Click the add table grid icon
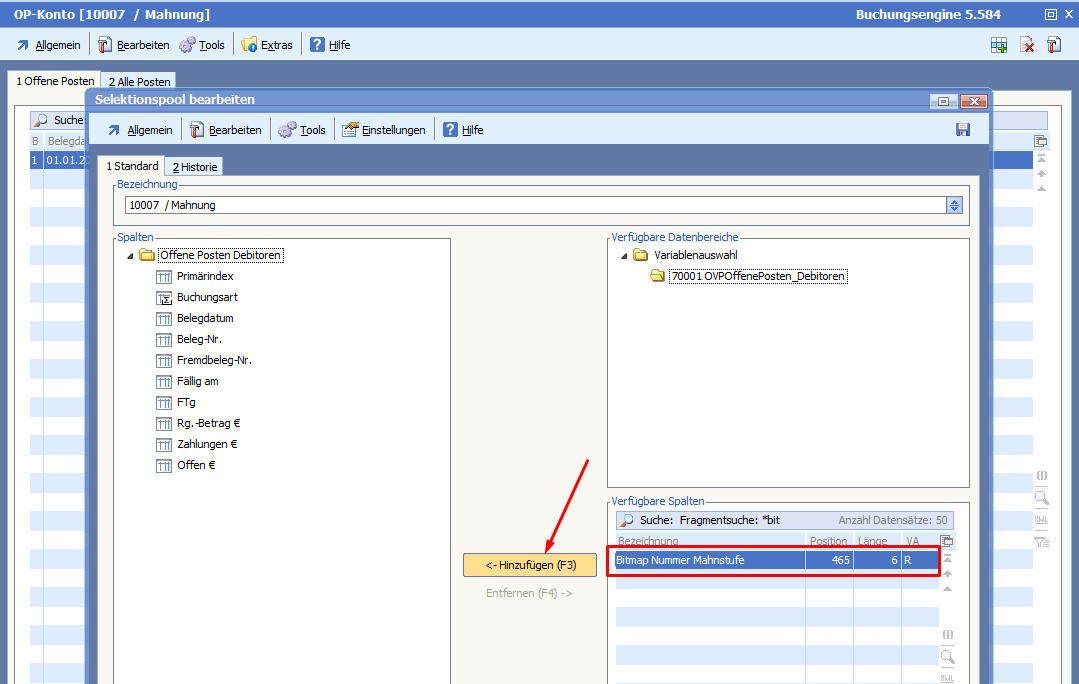The width and height of the screenshot is (1079, 684). pos(998,45)
